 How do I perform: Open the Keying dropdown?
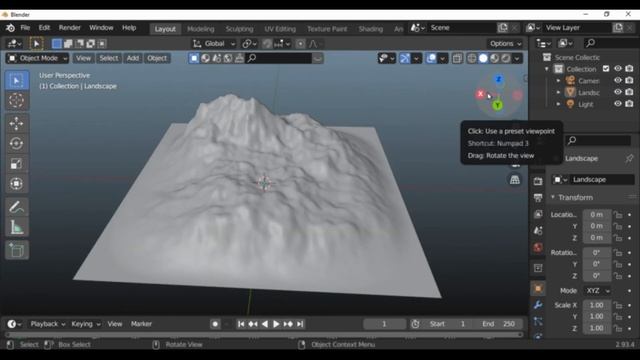pos(85,324)
